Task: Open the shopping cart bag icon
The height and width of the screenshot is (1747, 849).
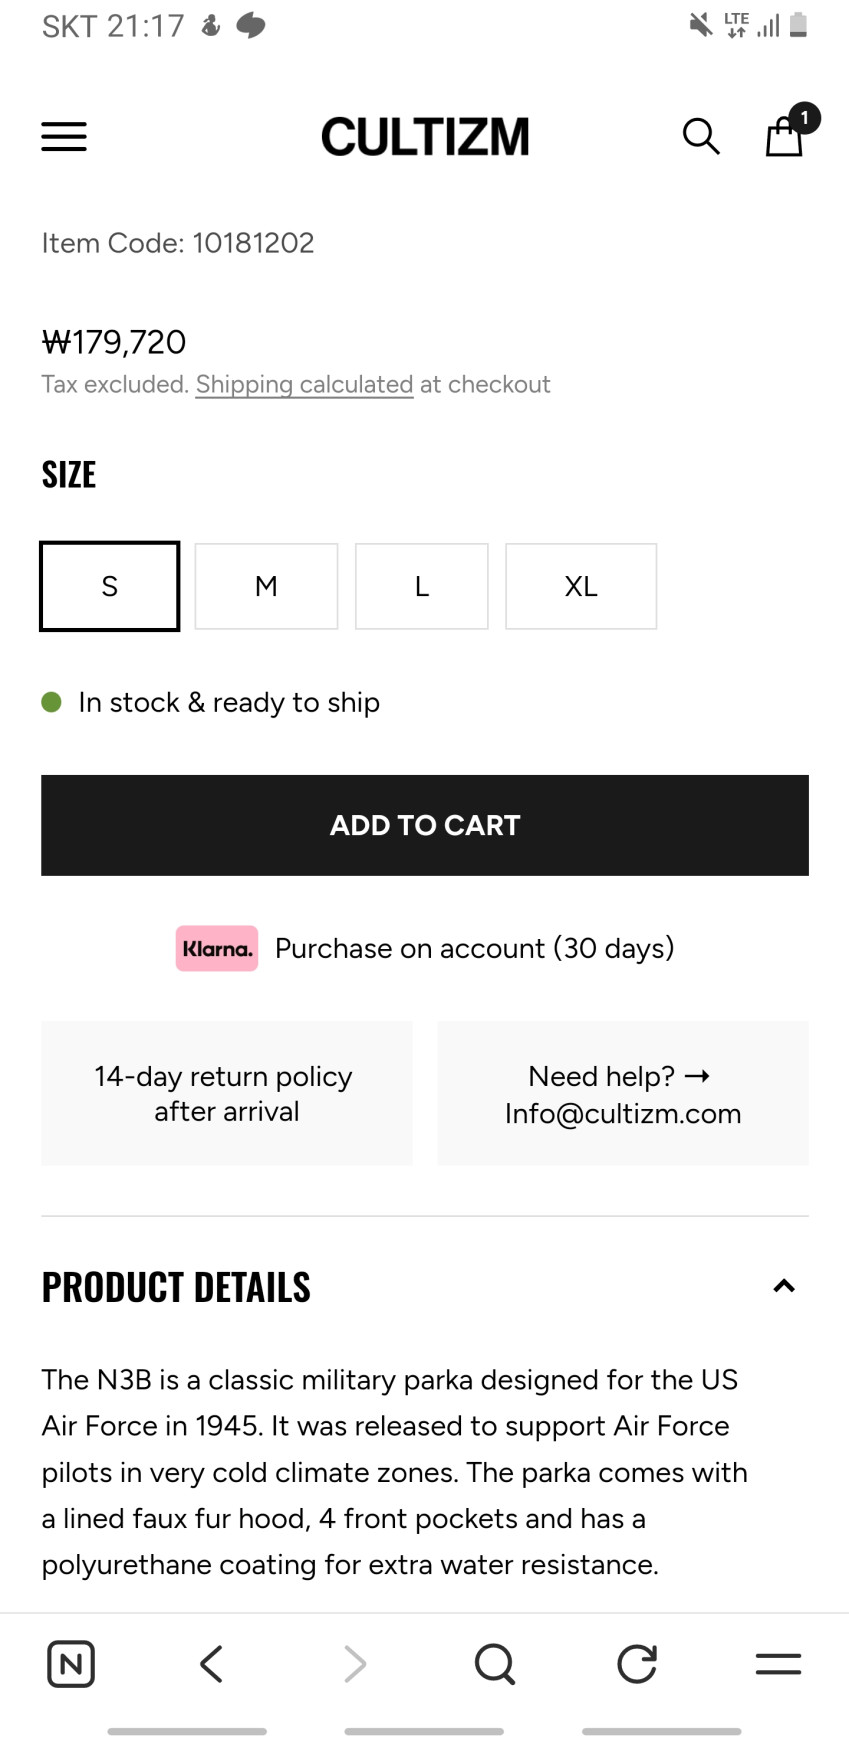Action: click(x=785, y=136)
